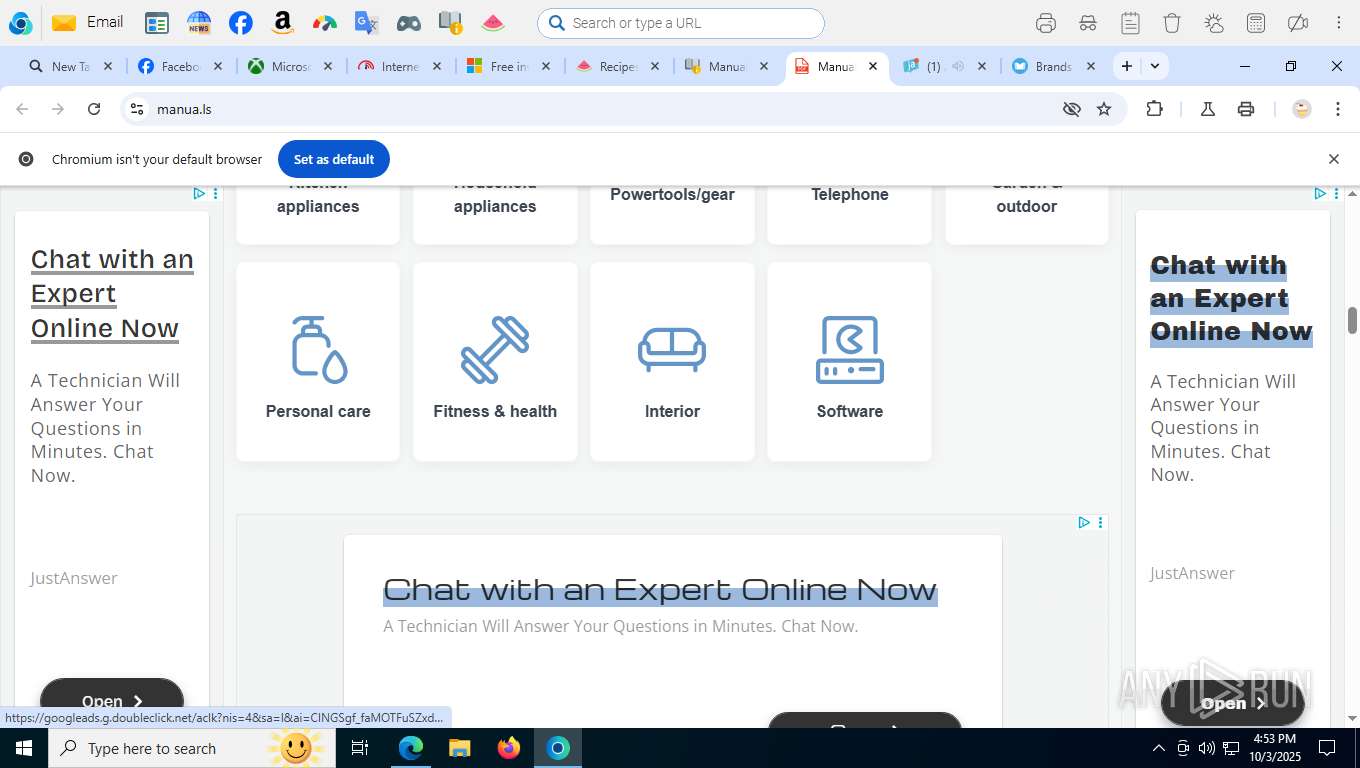
Task: Open the three-dot menu of the top bar
Action: click(x=1338, y=23)
